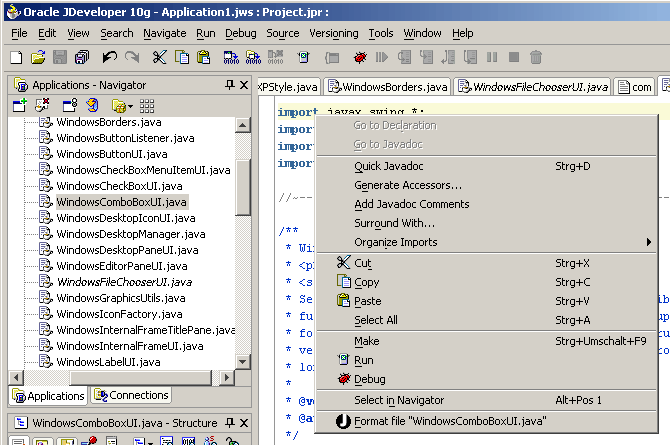This screenshot has width=670, height=445.
Task: Click the Undo arrow toolbar icon
Action: pyautogui.click(x=110, y=58)
